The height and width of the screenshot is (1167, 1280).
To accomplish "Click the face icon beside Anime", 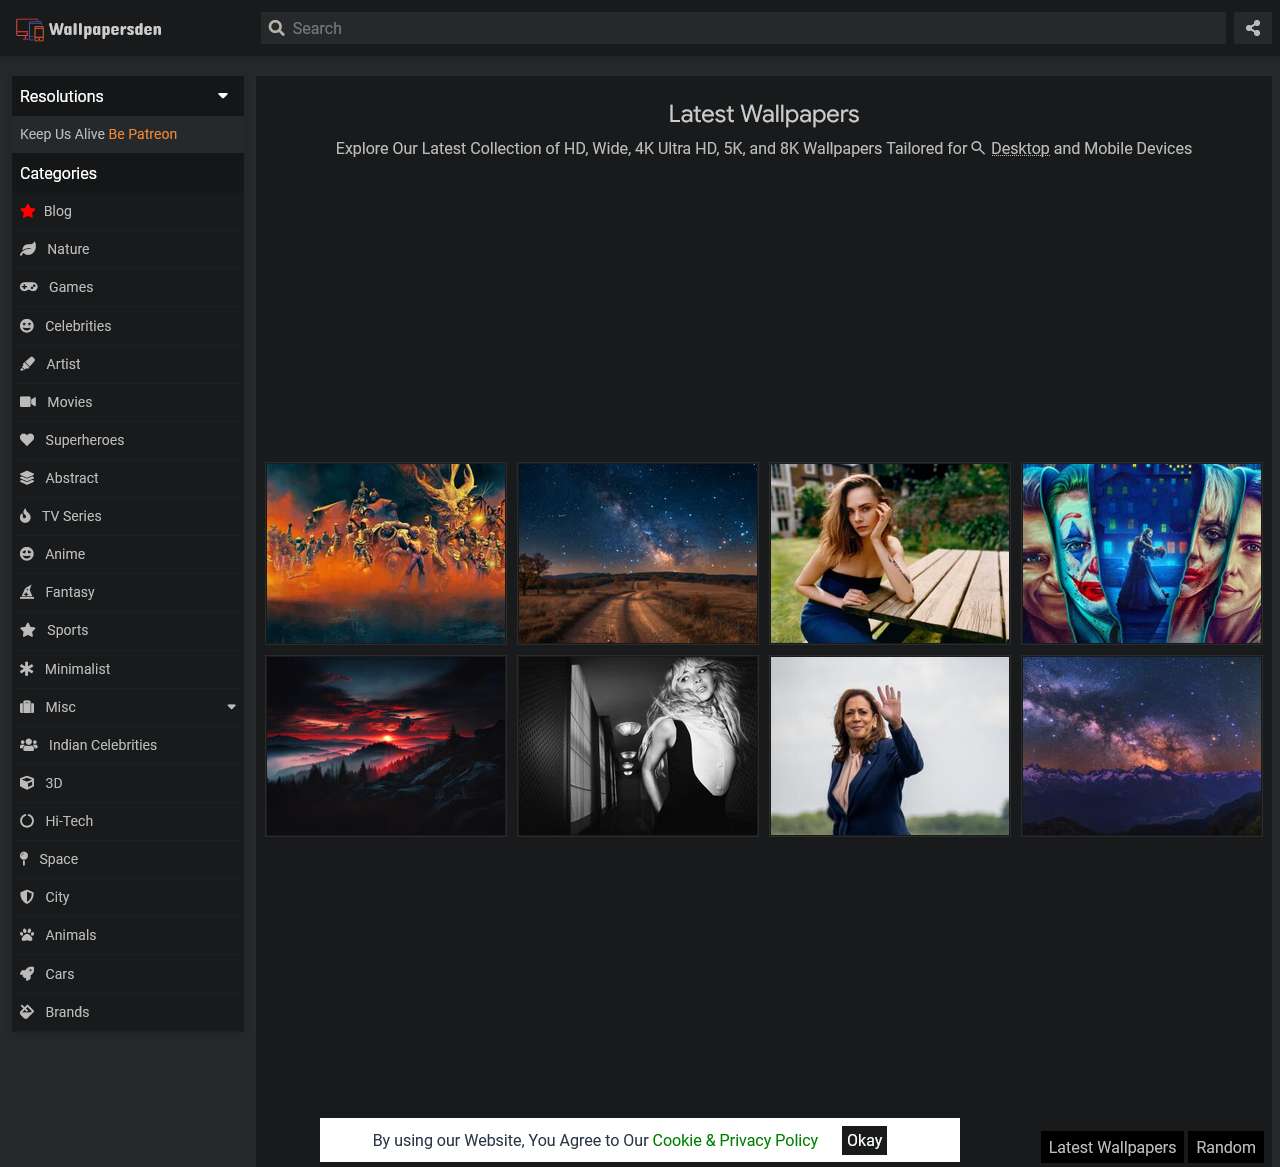I will [x=27, y=554].
